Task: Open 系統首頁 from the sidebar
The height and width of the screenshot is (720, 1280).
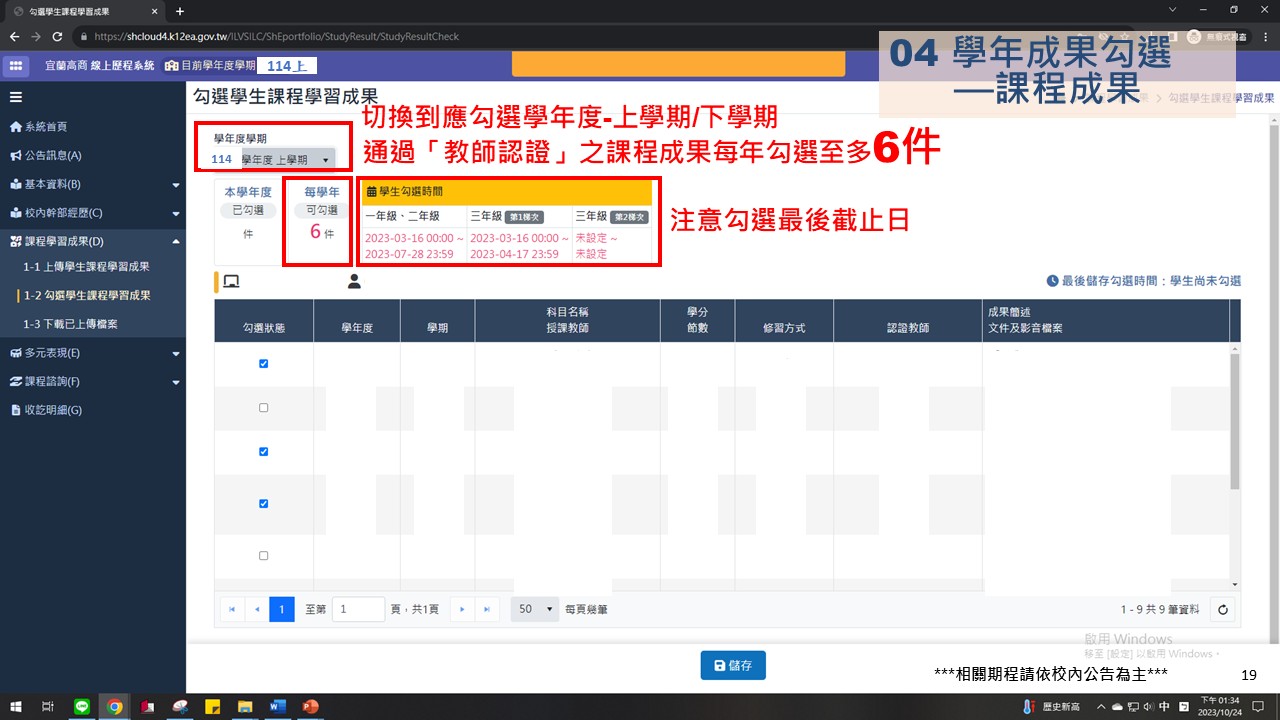Action: pyautogui.click(x=40, y=127)
